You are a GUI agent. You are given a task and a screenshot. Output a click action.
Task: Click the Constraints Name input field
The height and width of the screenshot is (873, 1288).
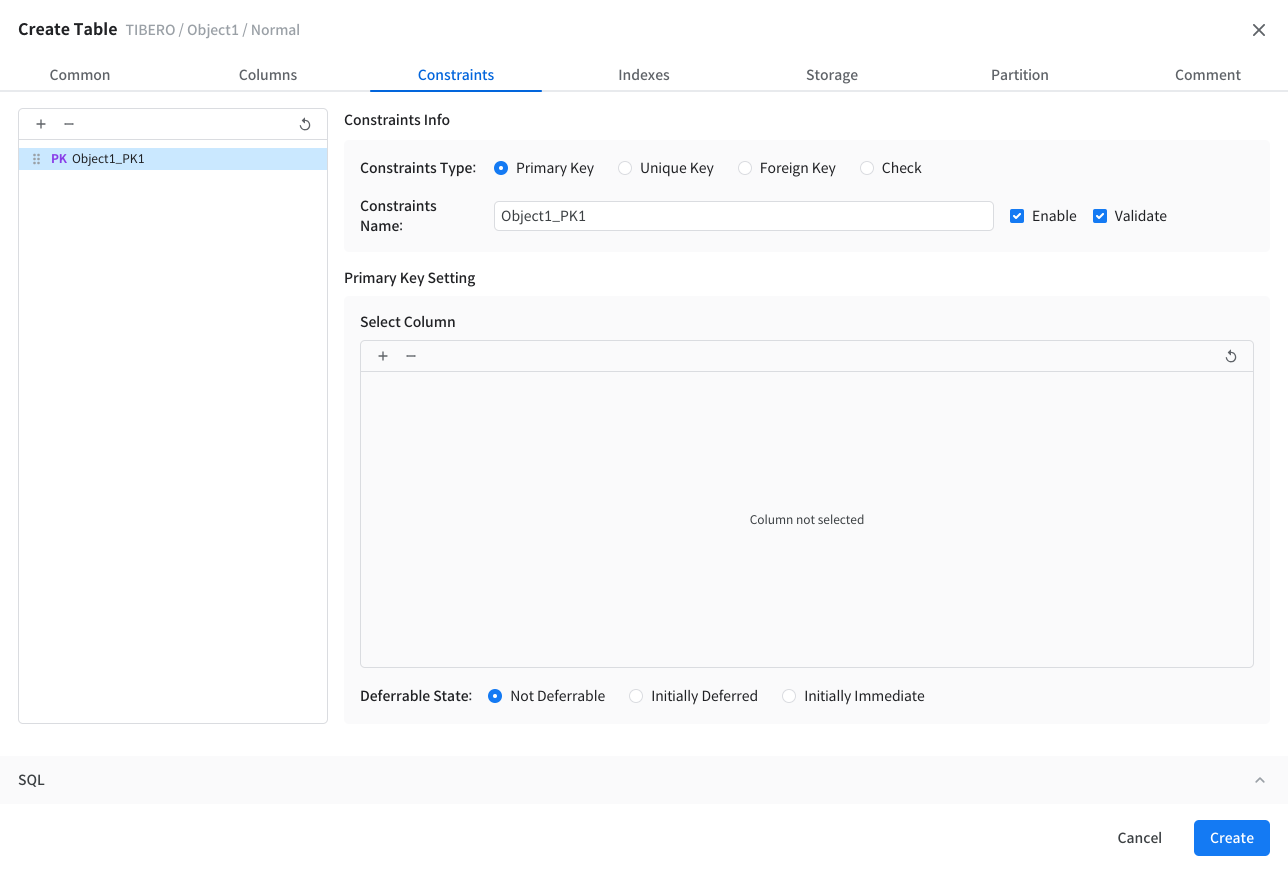click(x=743, y=216)
